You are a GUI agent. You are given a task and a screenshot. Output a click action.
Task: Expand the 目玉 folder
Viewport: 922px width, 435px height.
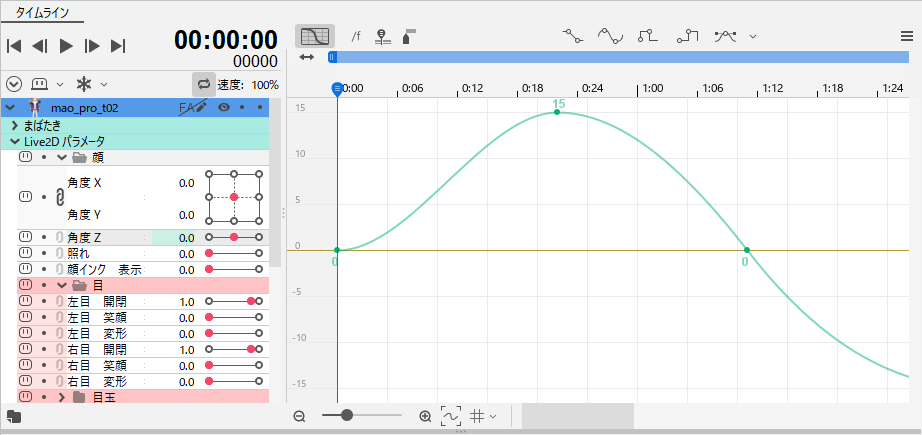click(62, 398)
